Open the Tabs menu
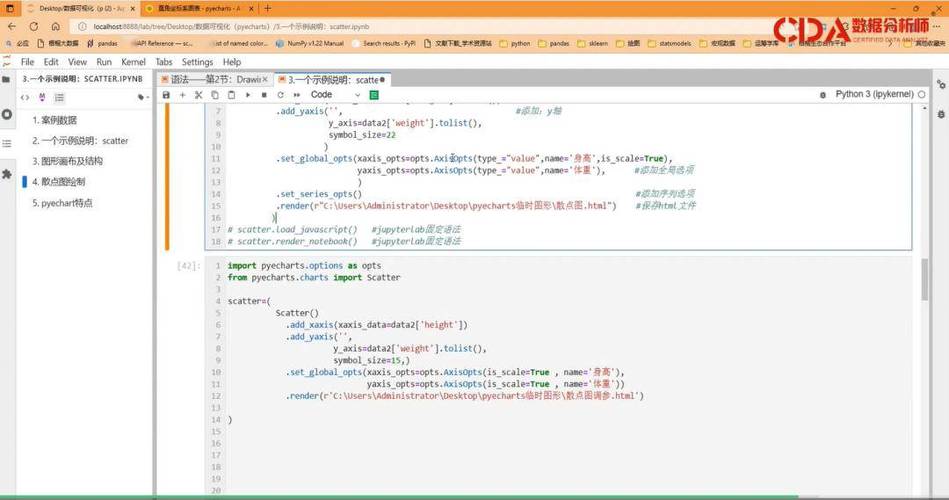This screenshot has width=949, height=500. 163,62
